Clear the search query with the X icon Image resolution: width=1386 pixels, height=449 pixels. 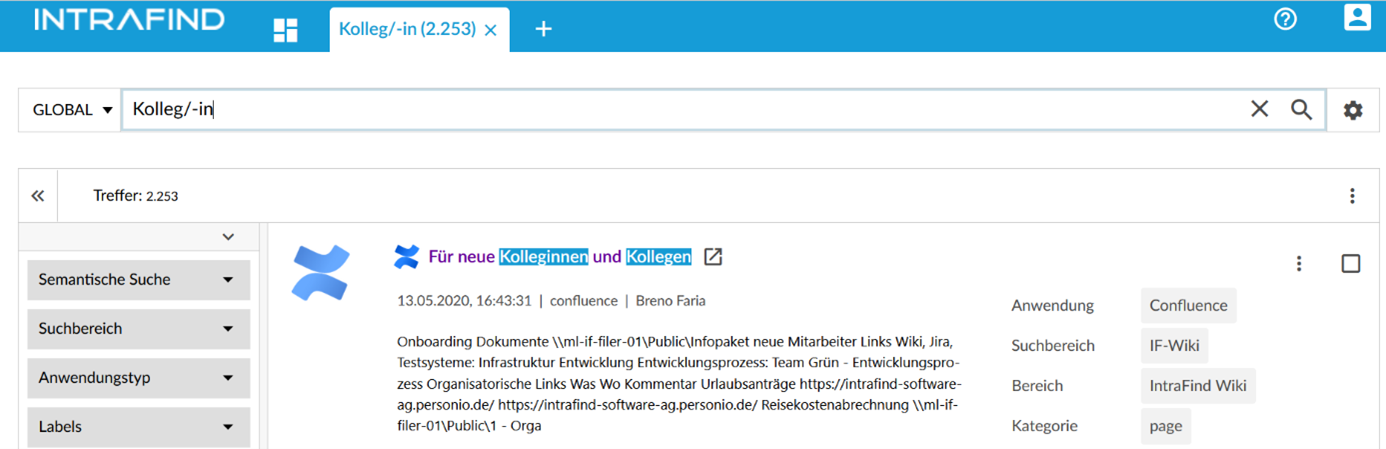click(1259, 109)
